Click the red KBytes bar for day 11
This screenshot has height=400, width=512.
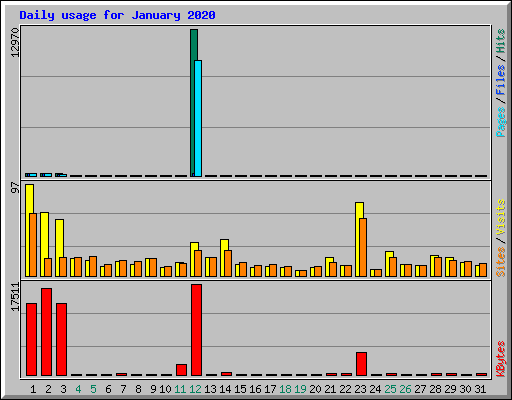pyautogui.click(x=182, y=370)
